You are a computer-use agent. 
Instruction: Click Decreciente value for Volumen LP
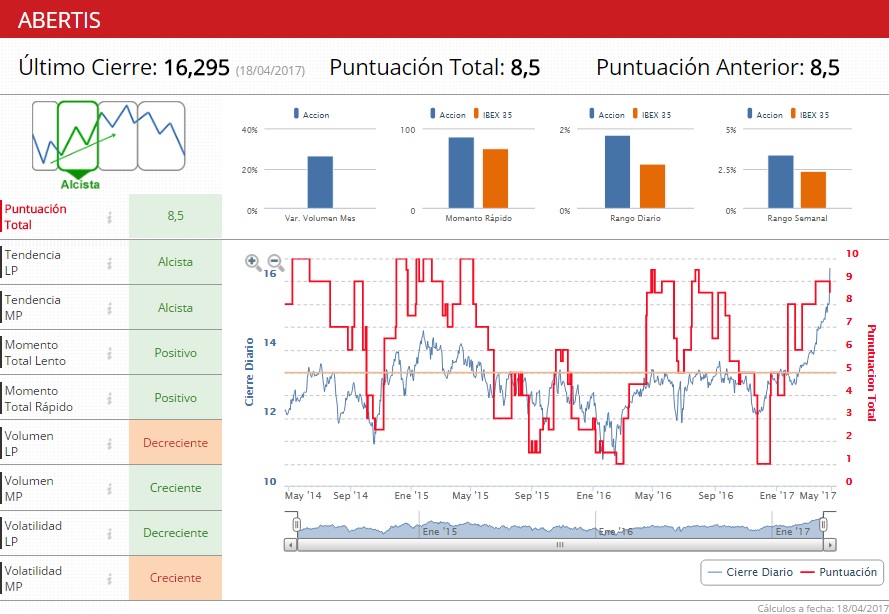(x=175, y=443)
